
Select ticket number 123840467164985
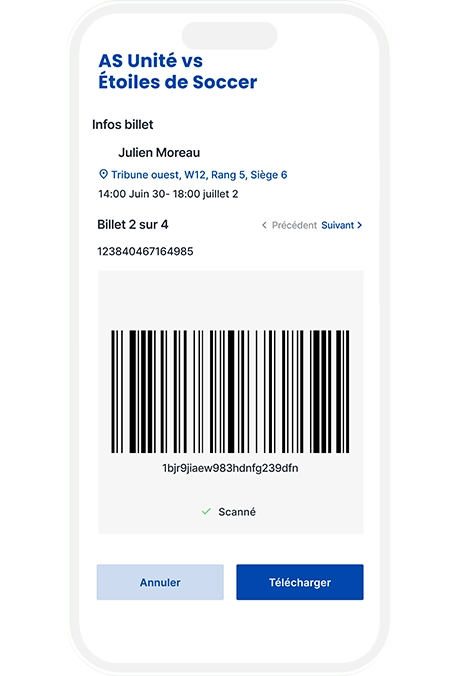coord(145,251)
